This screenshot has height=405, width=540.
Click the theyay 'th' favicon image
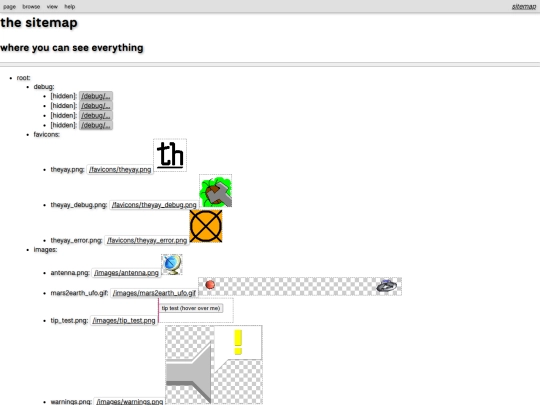click(x=170, y=155)
